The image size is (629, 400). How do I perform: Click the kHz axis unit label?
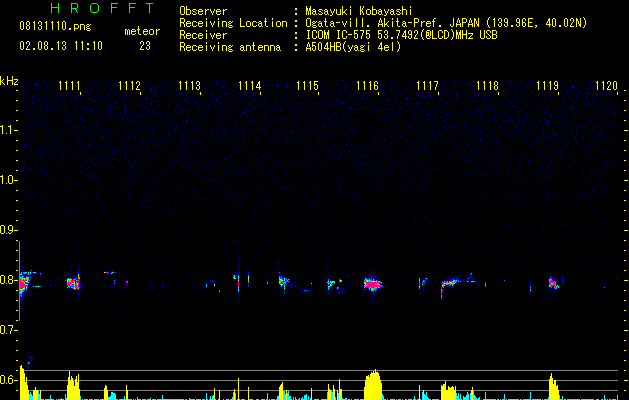9,81
